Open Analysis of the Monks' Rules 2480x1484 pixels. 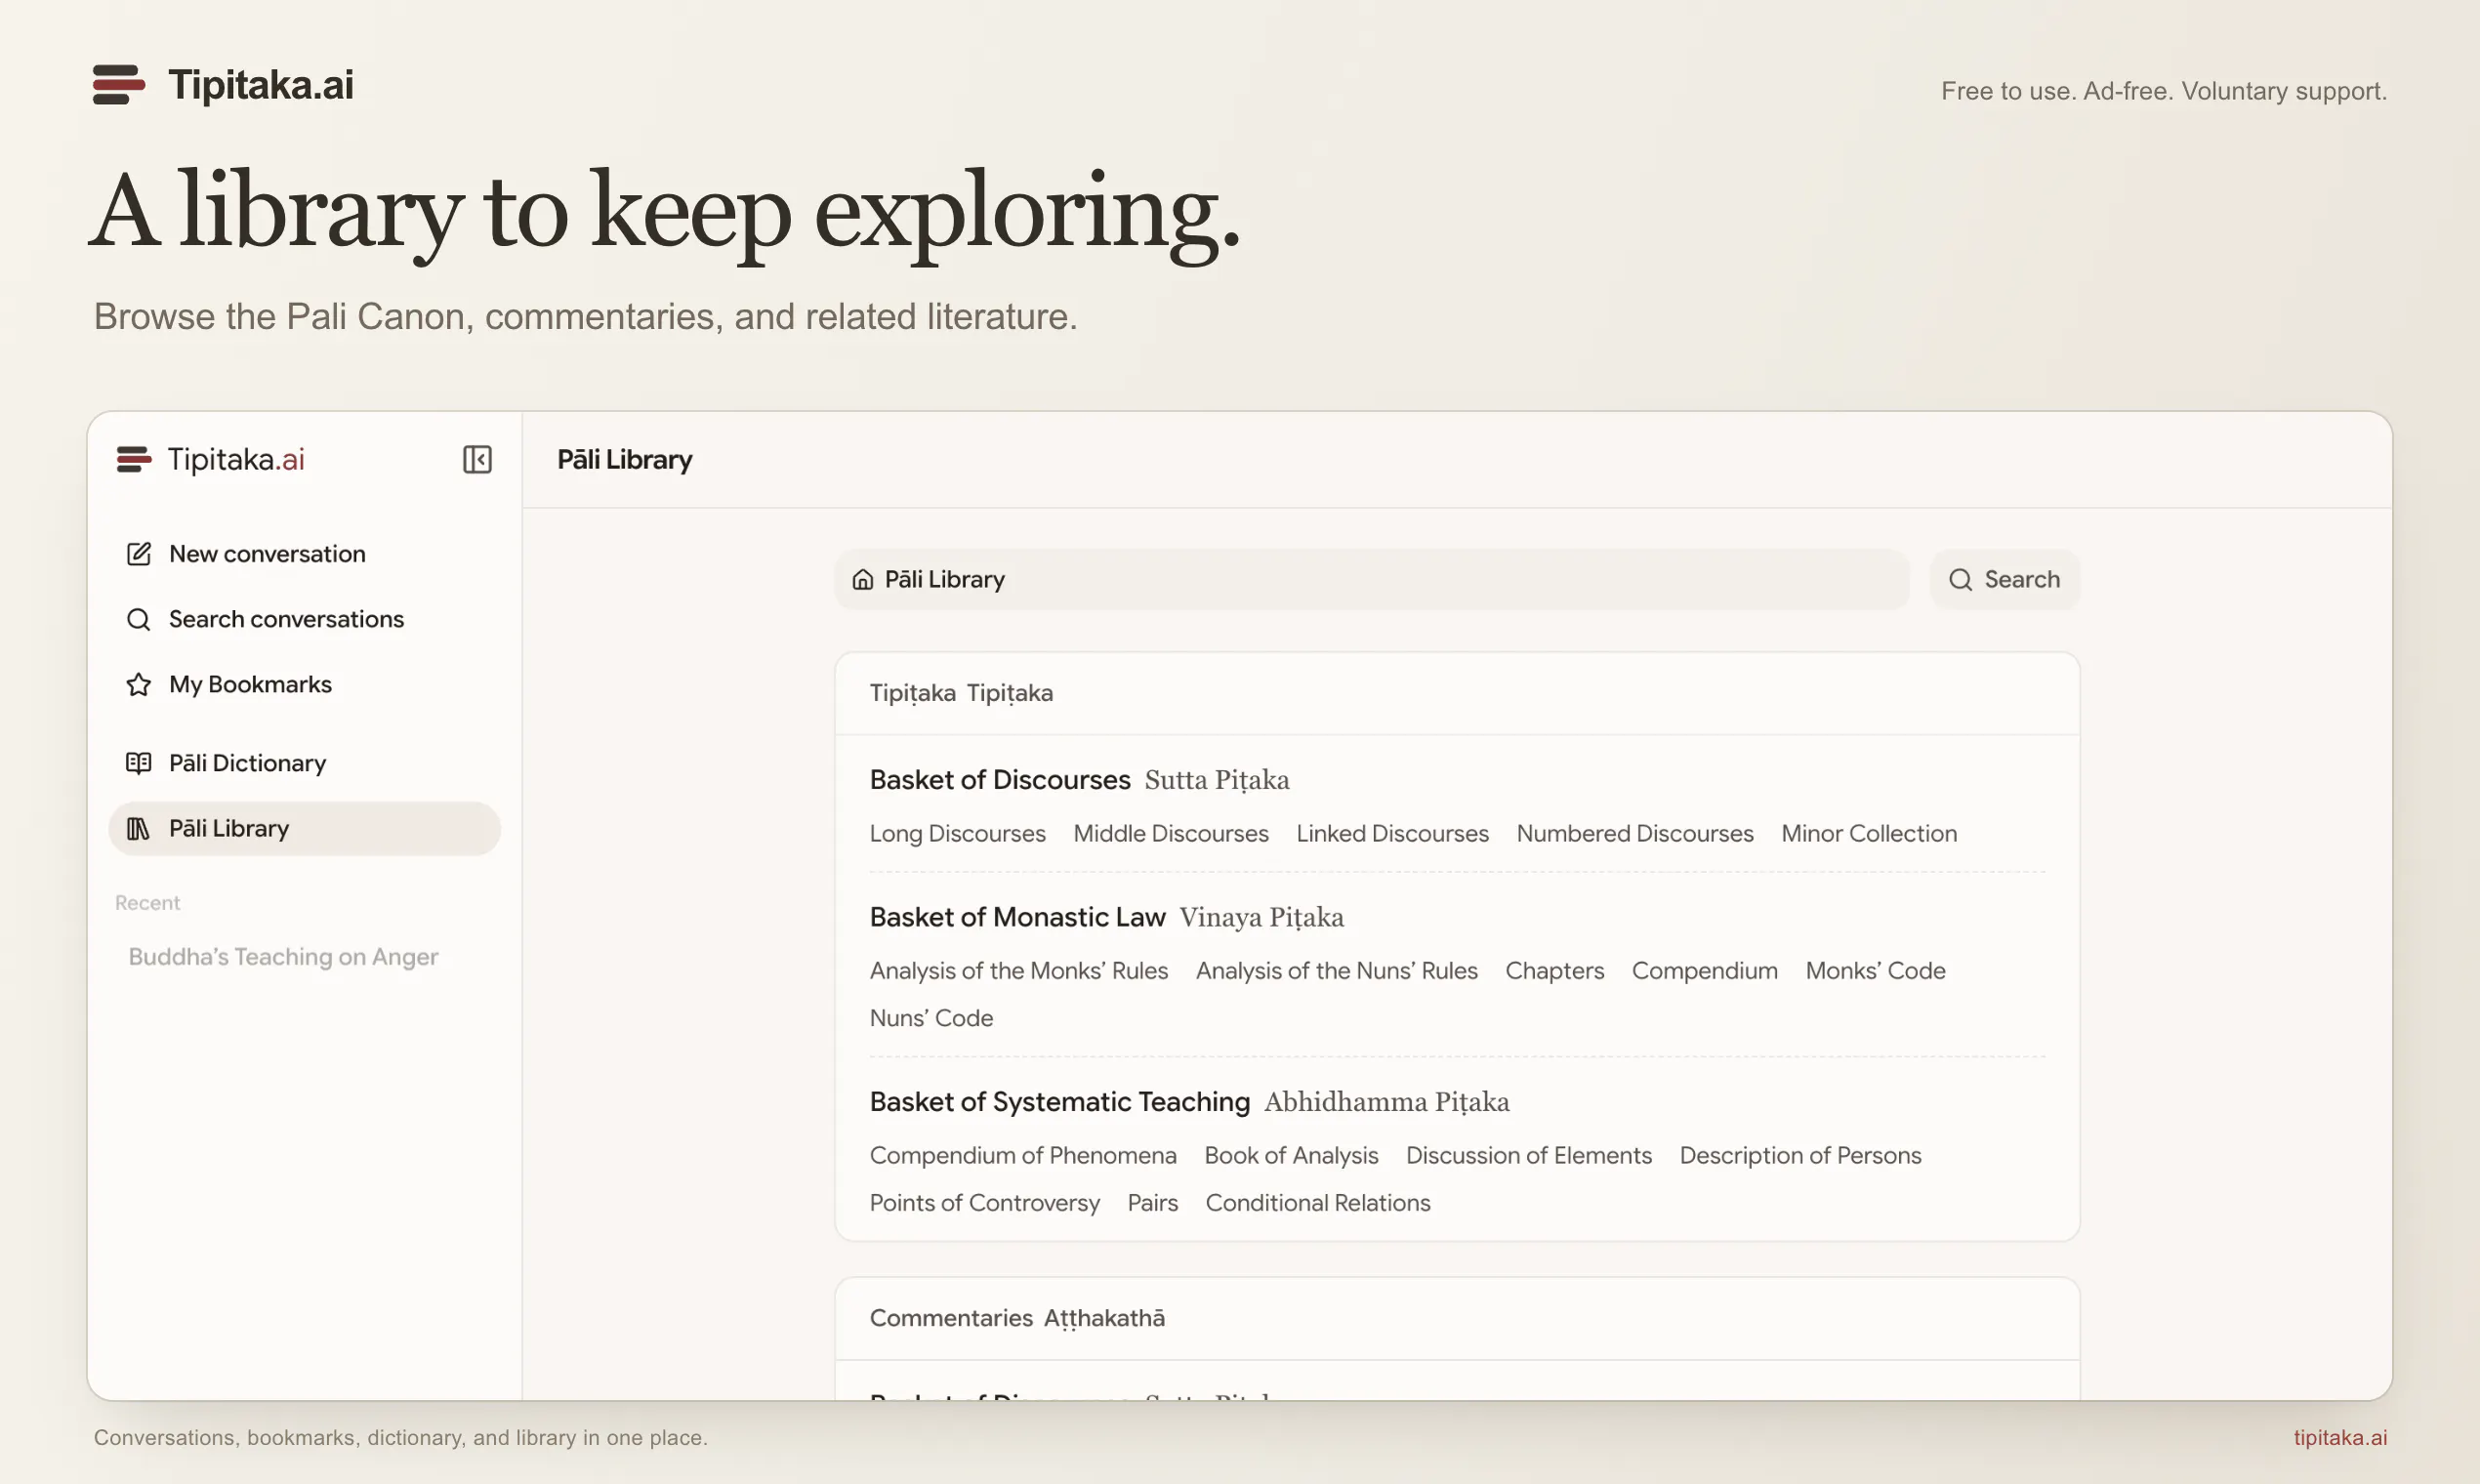pyautogui.click(x=1018, y=970)
